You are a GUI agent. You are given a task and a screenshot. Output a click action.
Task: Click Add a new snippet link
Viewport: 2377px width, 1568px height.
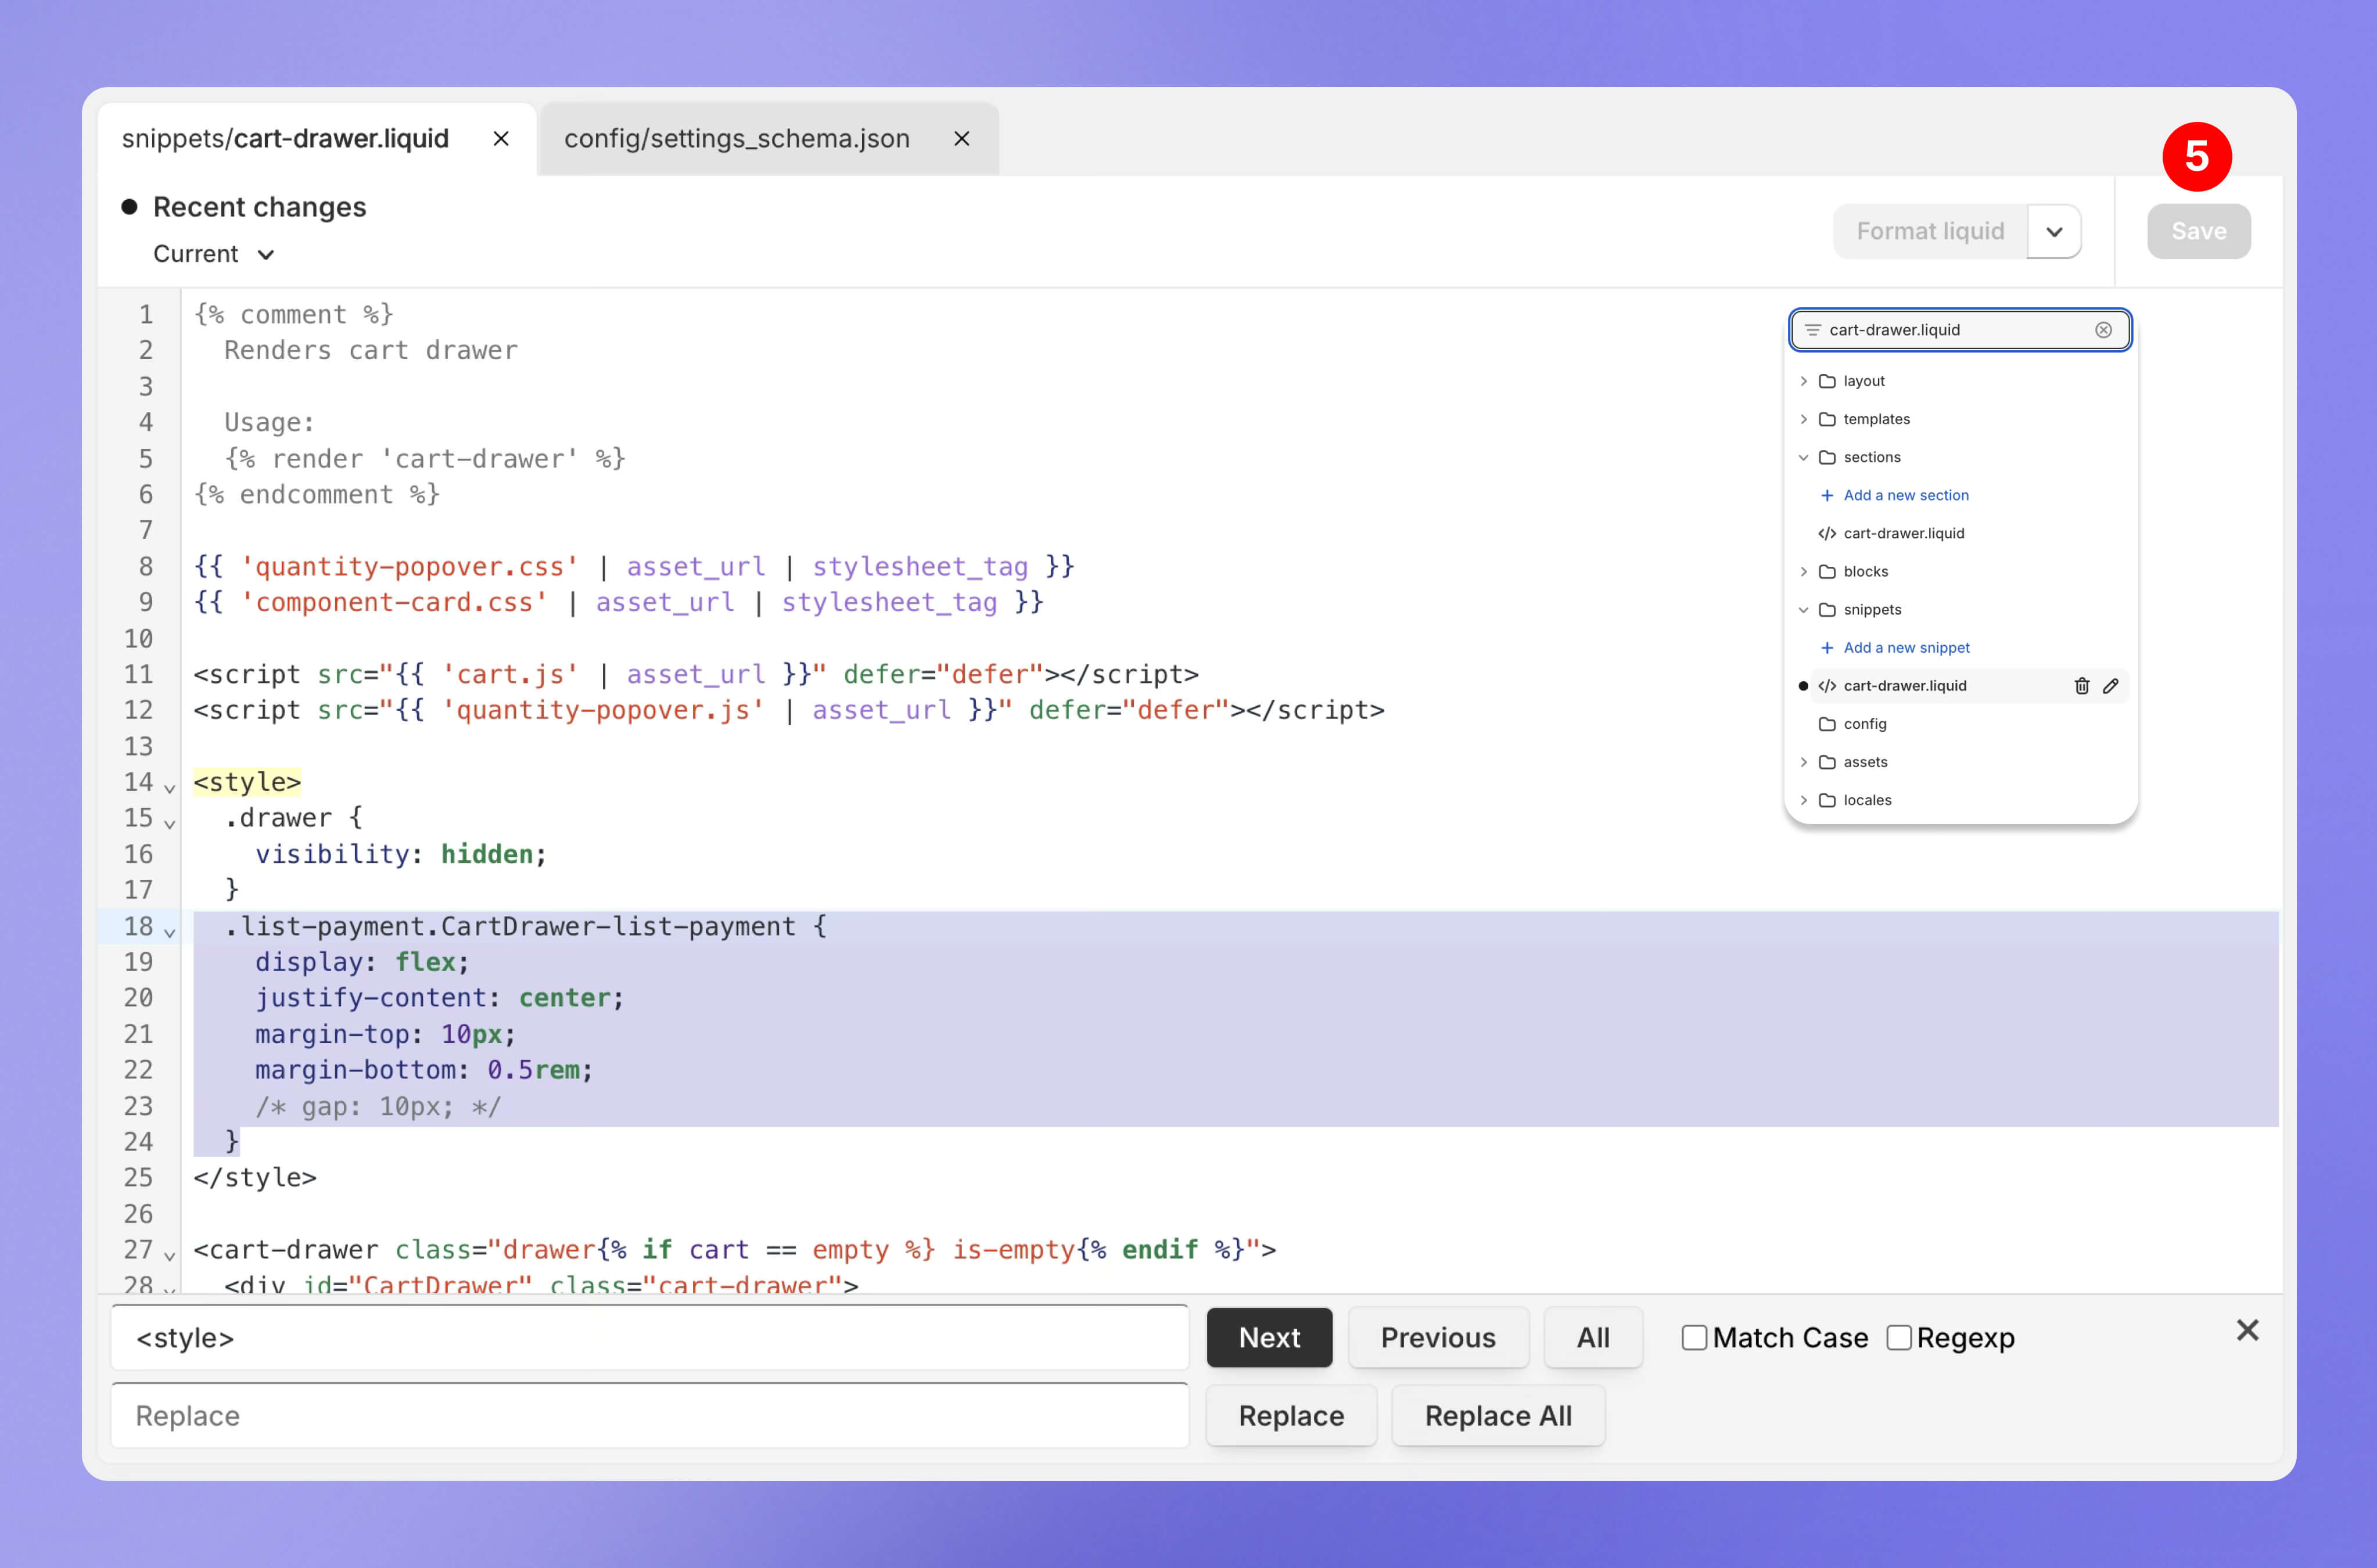click(x=1906, y=648)
